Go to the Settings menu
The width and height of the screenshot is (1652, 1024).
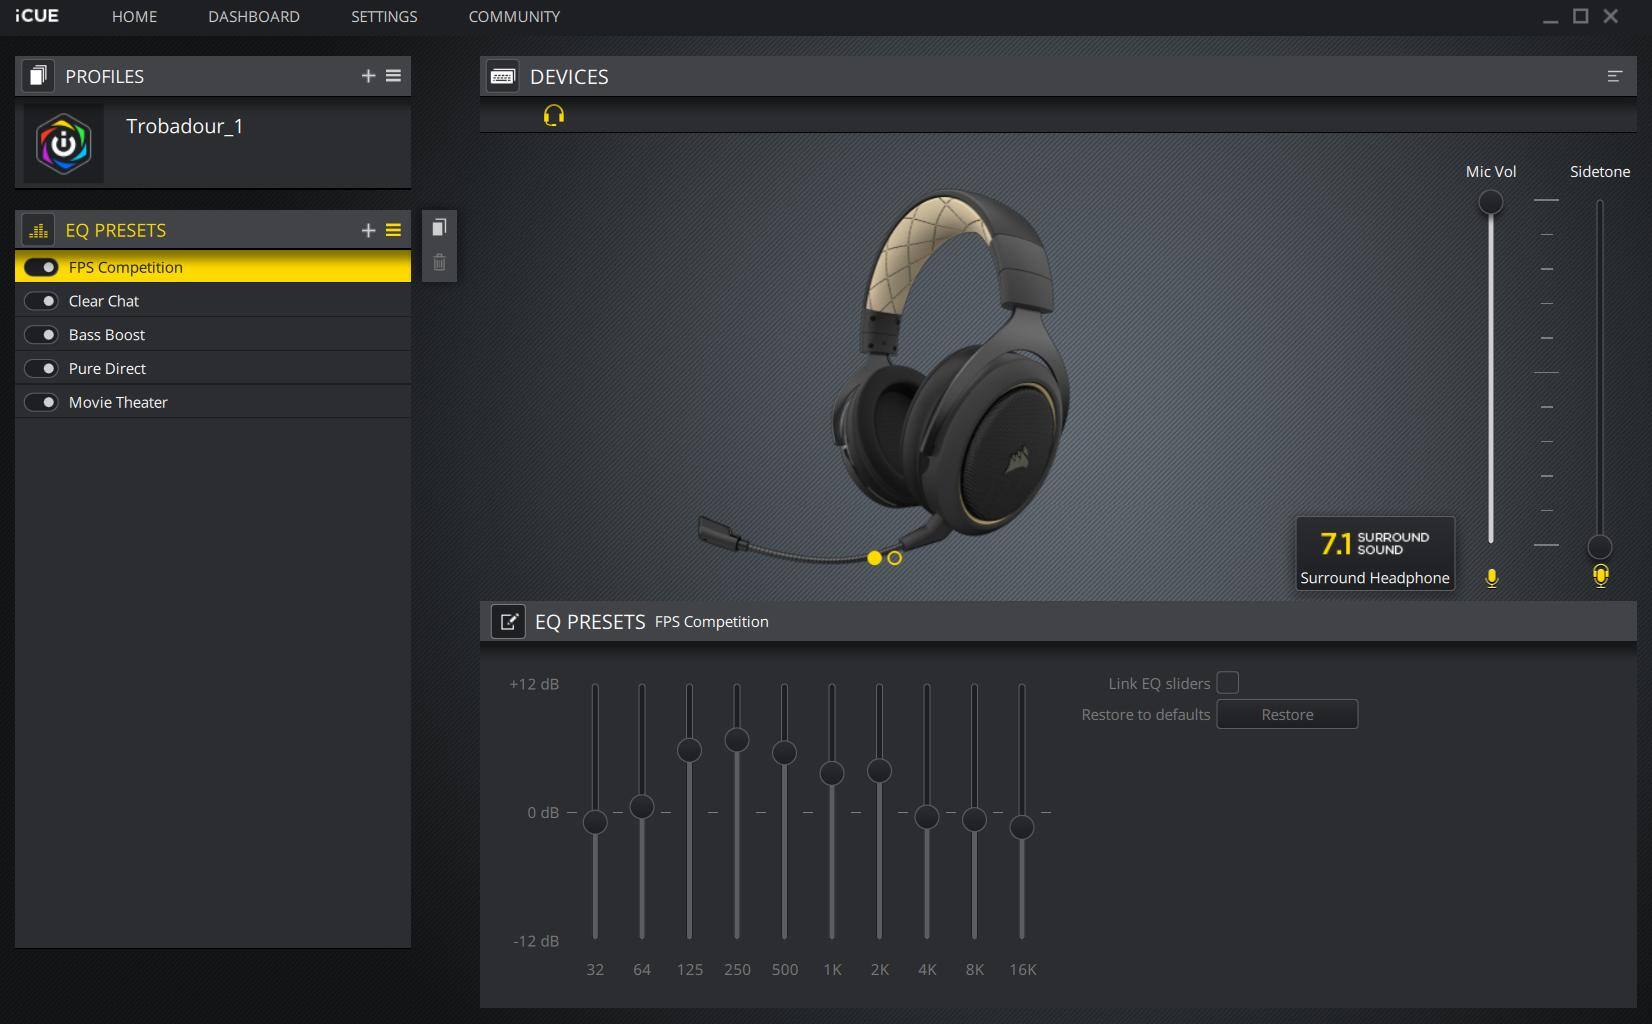pos(384,17)
